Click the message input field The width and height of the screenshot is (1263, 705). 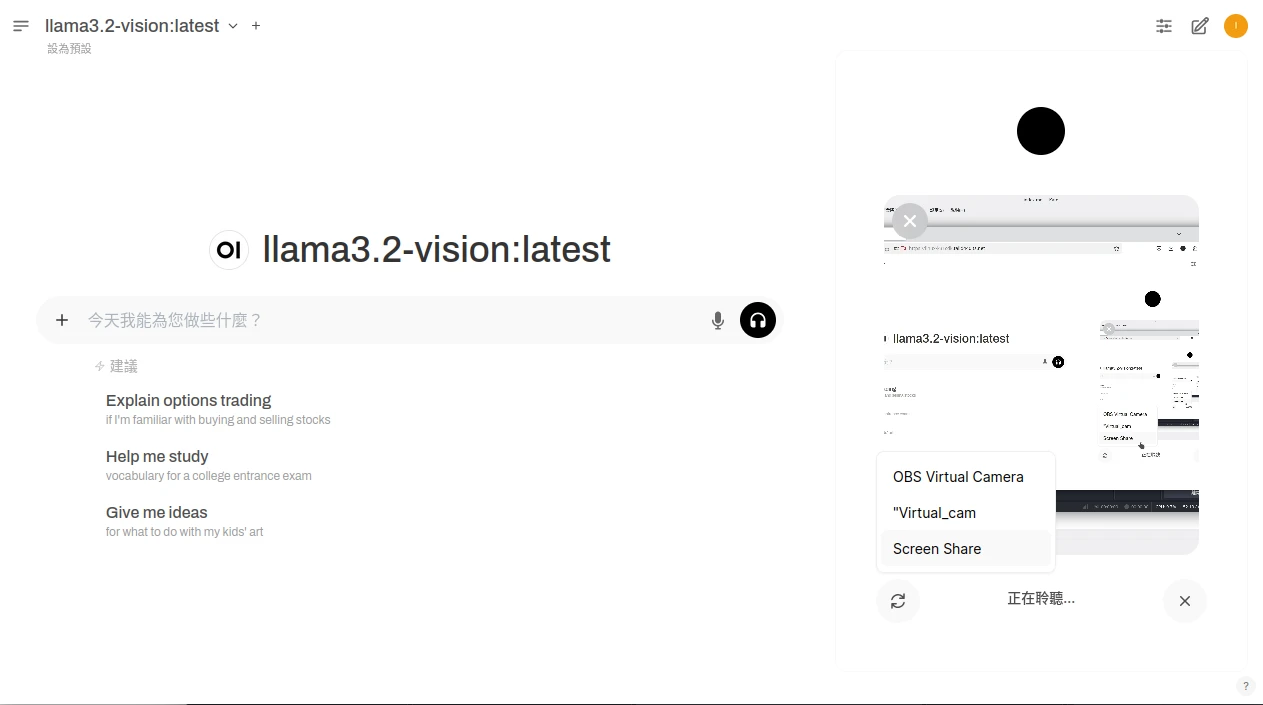pyautogui.click(x=390, y=320)
